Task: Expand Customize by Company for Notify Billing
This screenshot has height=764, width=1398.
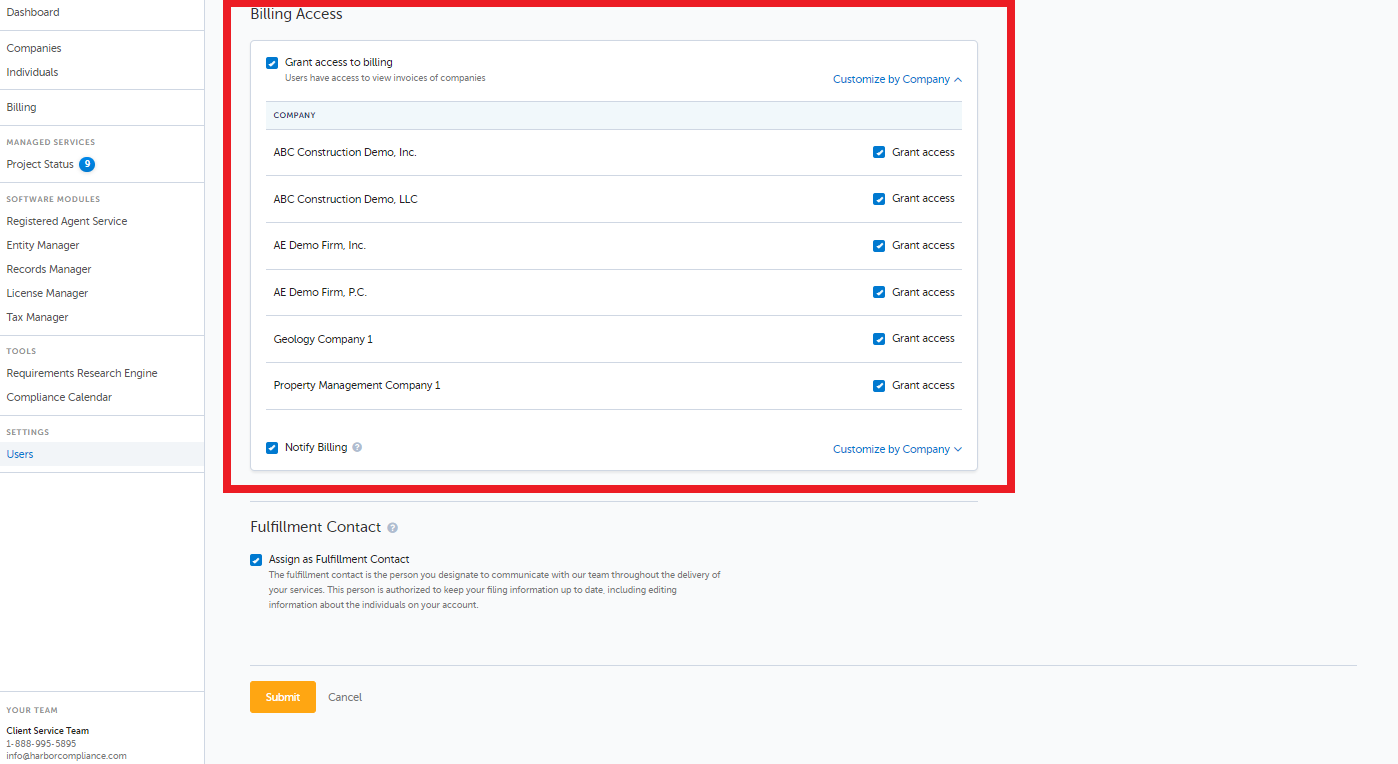Action: (x=897, y=449)
